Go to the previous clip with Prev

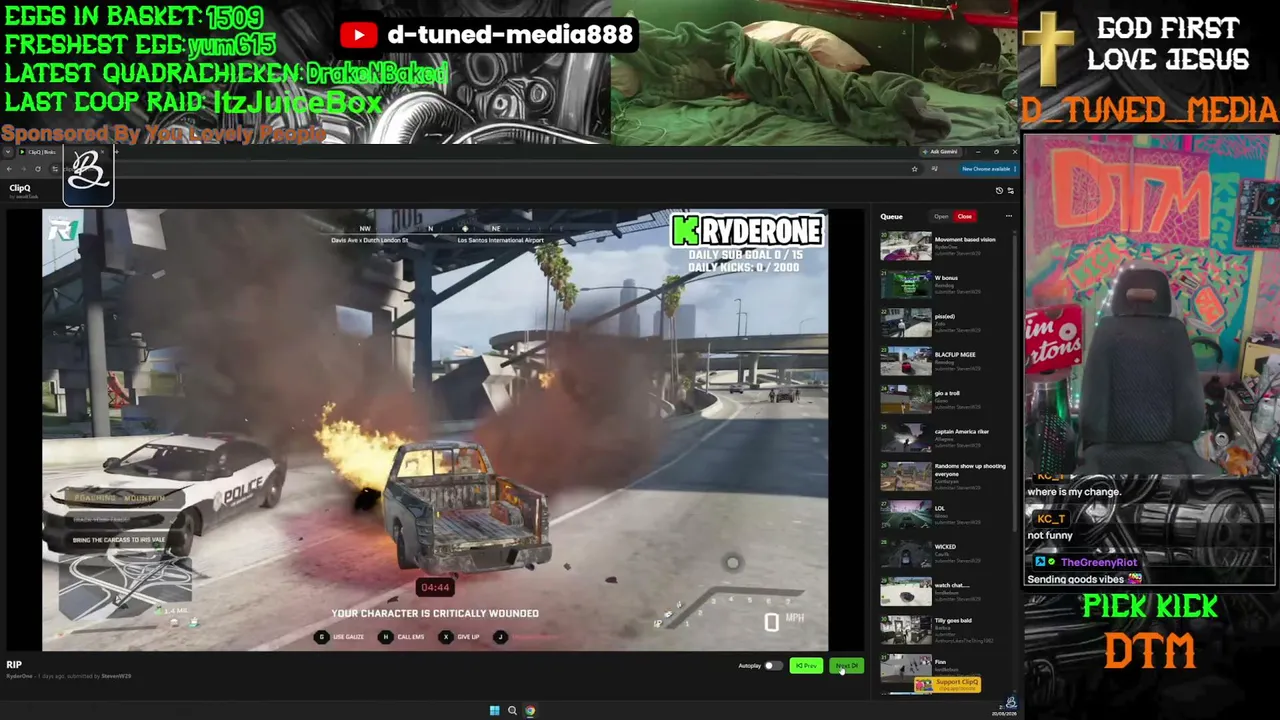(806, 666)
